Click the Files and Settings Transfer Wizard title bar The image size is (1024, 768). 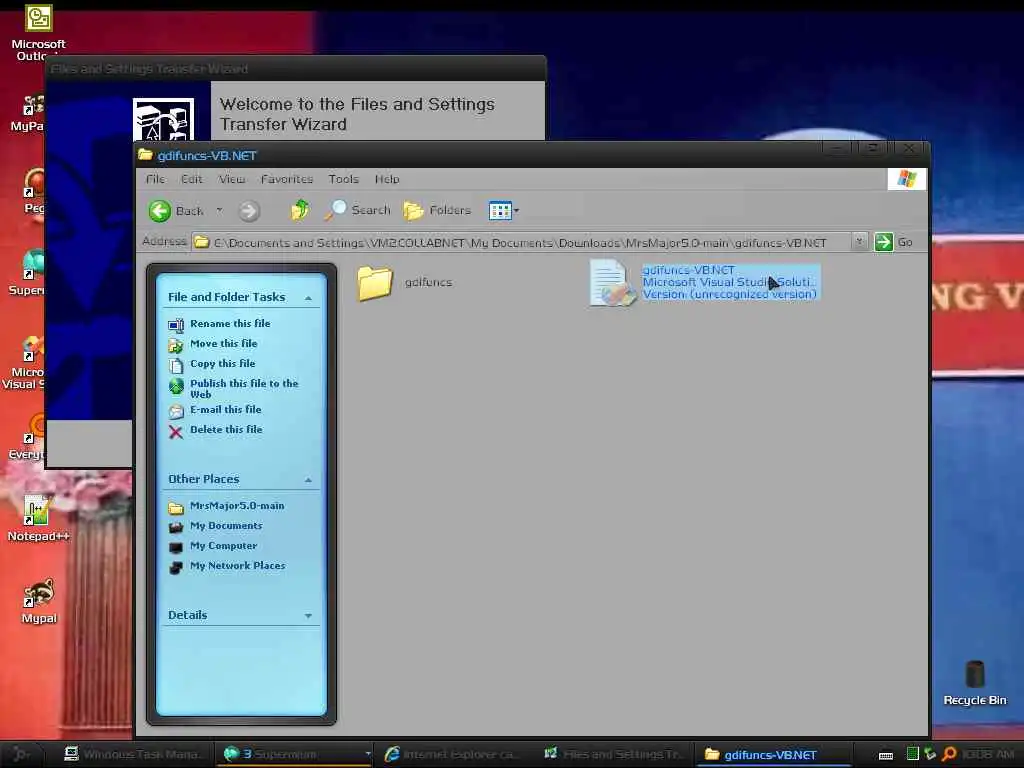(295, 69)
